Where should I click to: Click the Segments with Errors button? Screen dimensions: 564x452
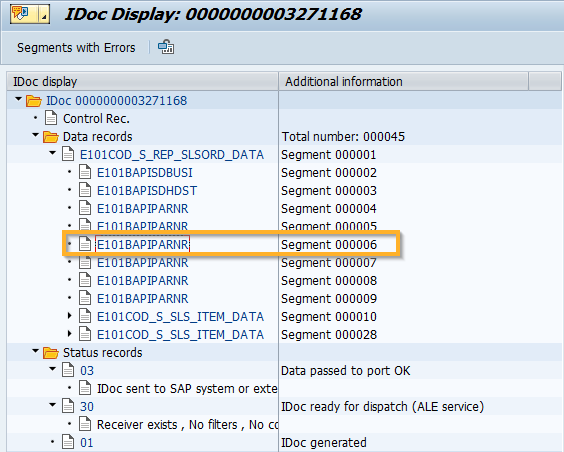tap(76, 47)
